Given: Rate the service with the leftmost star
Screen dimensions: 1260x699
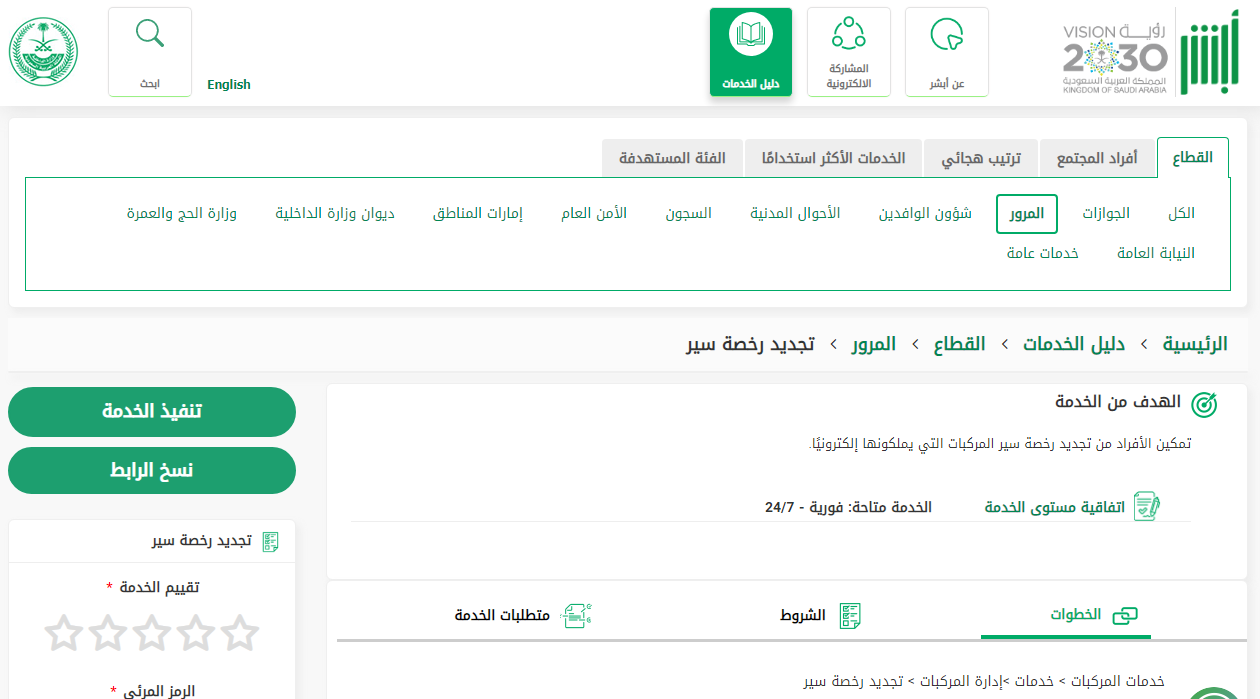Looking at the screenshot, I should pyautogui.click(x=63, y=633).
